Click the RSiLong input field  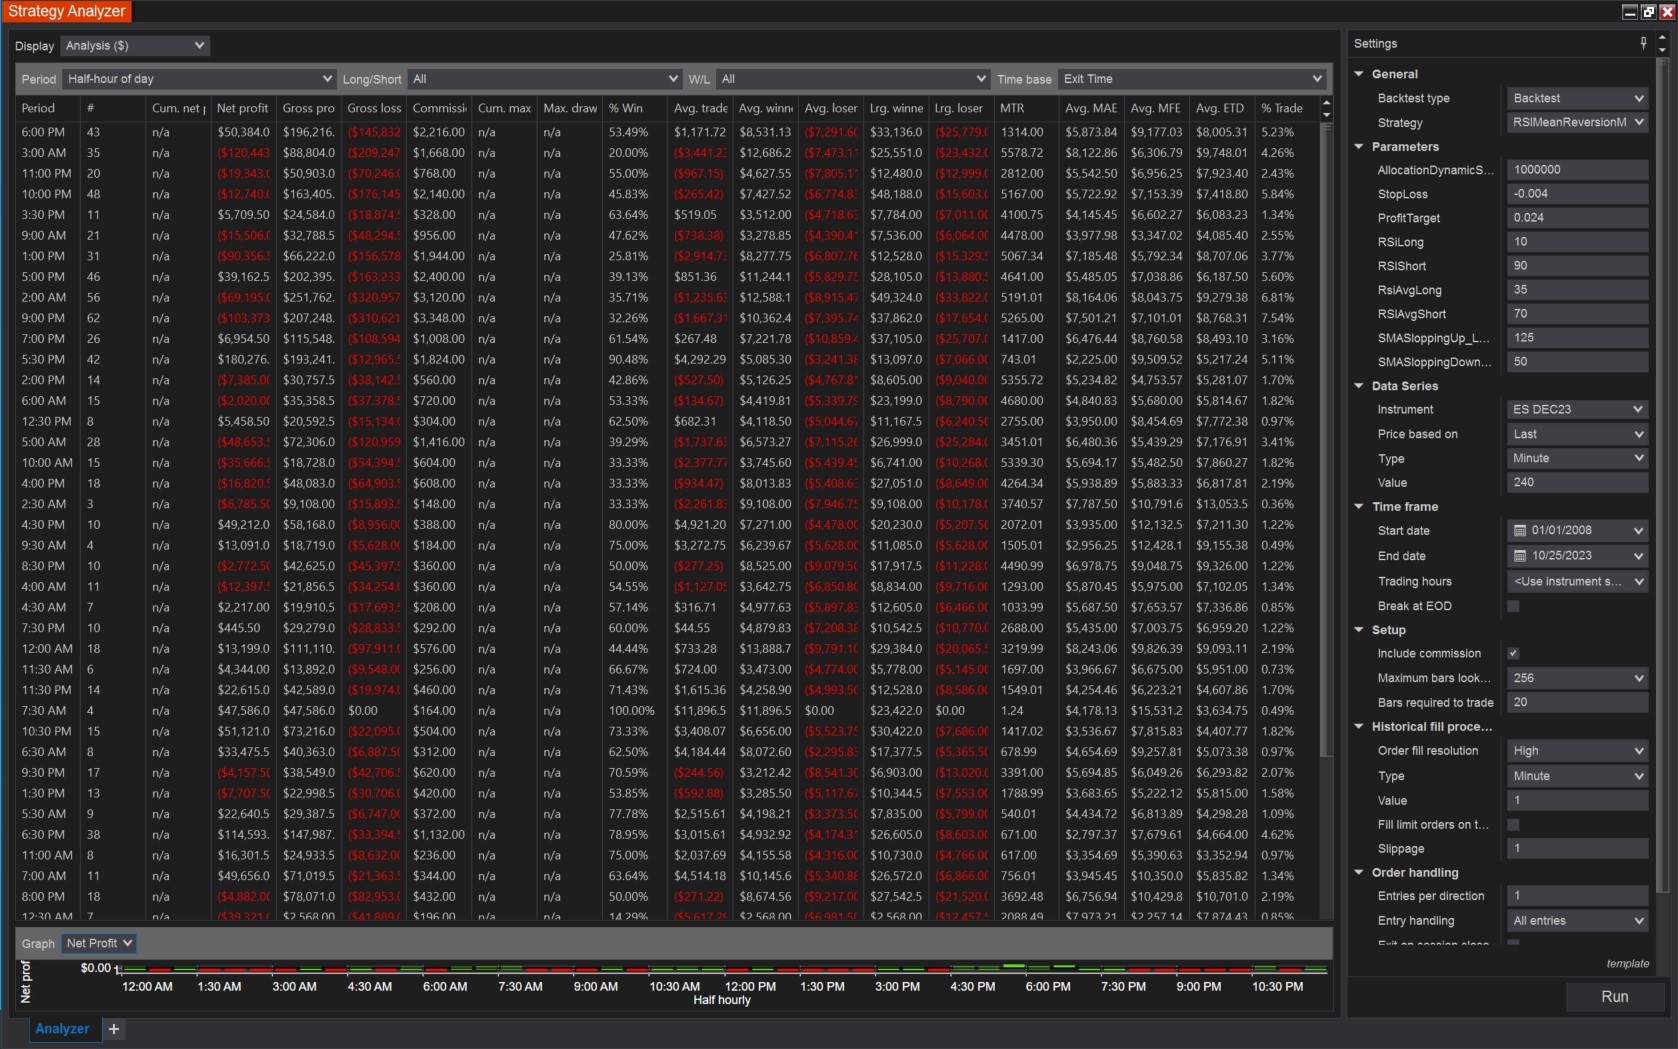(1578, 242)
